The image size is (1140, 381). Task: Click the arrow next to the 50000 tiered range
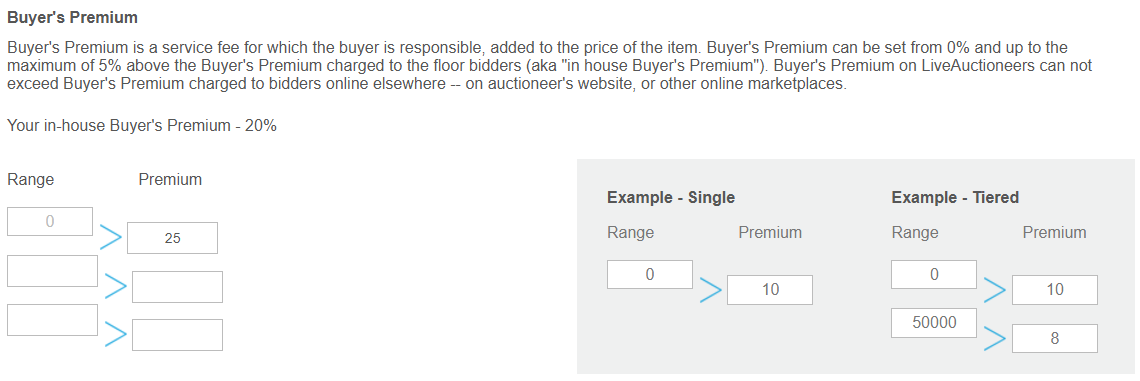pos(995,338)
